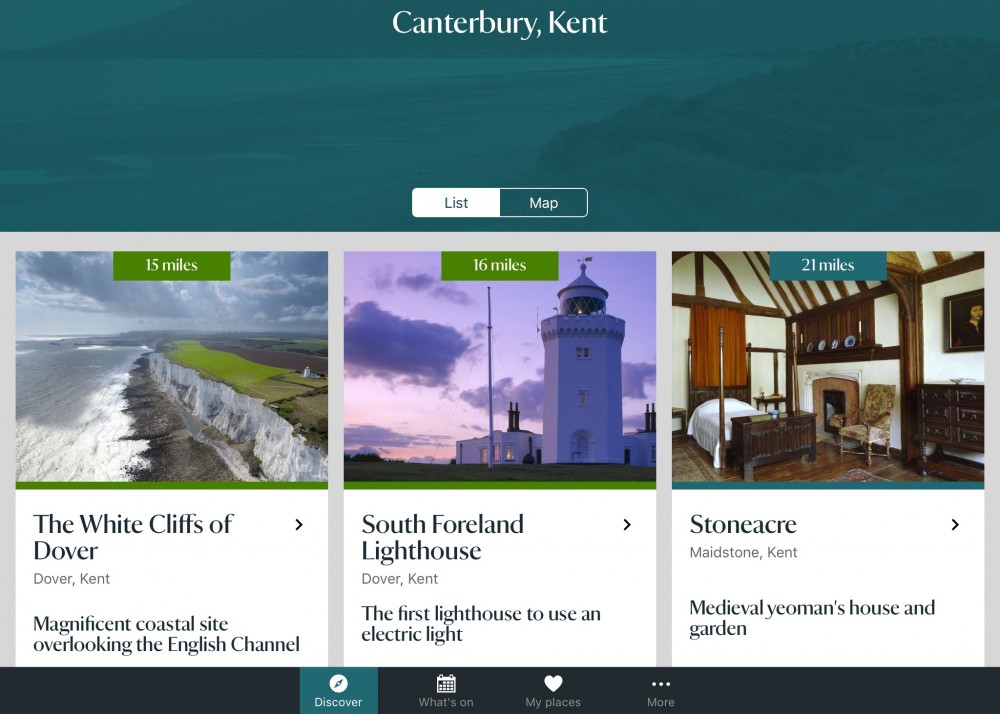Open the White Cliffs of Dover photo
This screenshot has width=1000, height=714.
[x=172, y=367]
